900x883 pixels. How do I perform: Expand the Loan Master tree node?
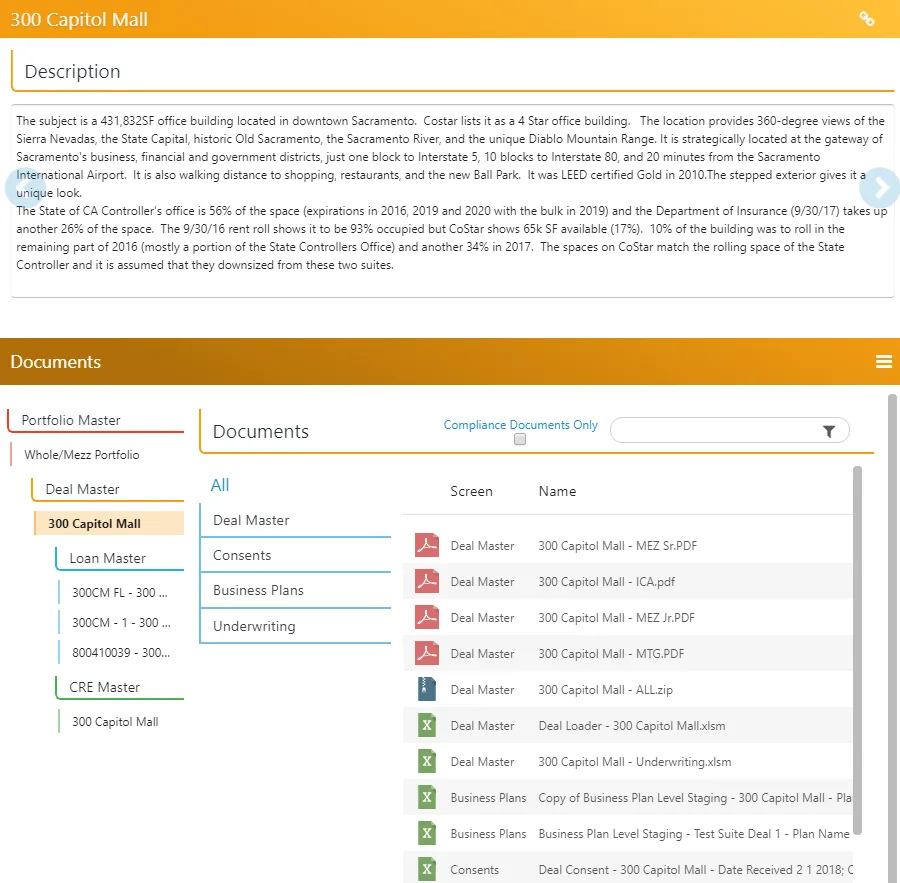107,558
